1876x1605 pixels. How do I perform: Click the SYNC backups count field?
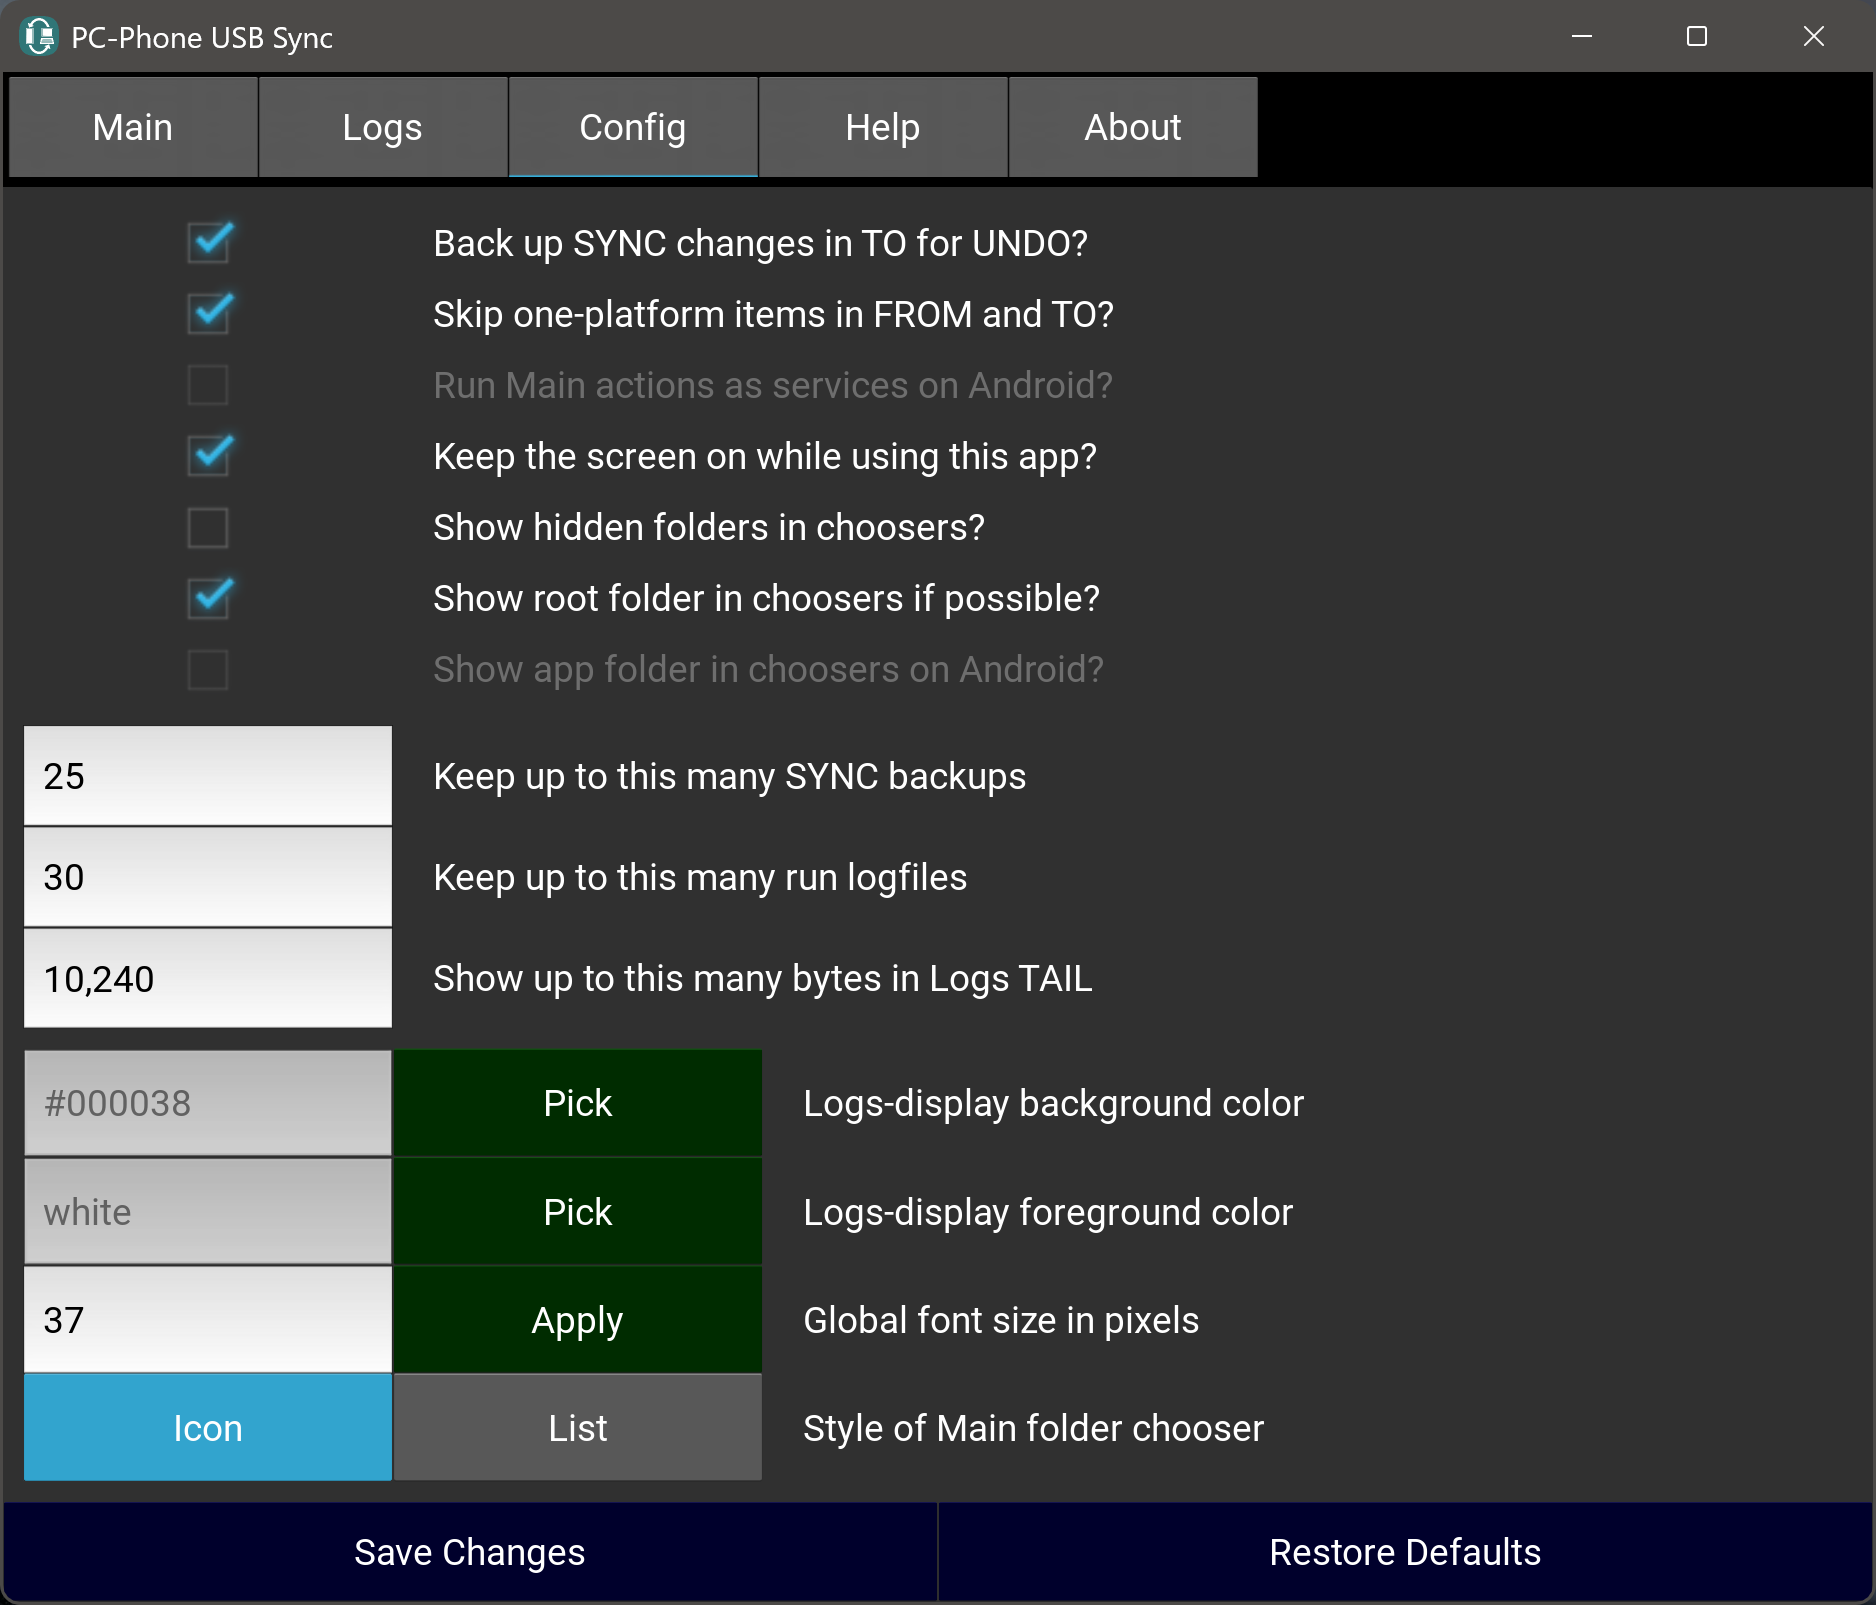208,776
